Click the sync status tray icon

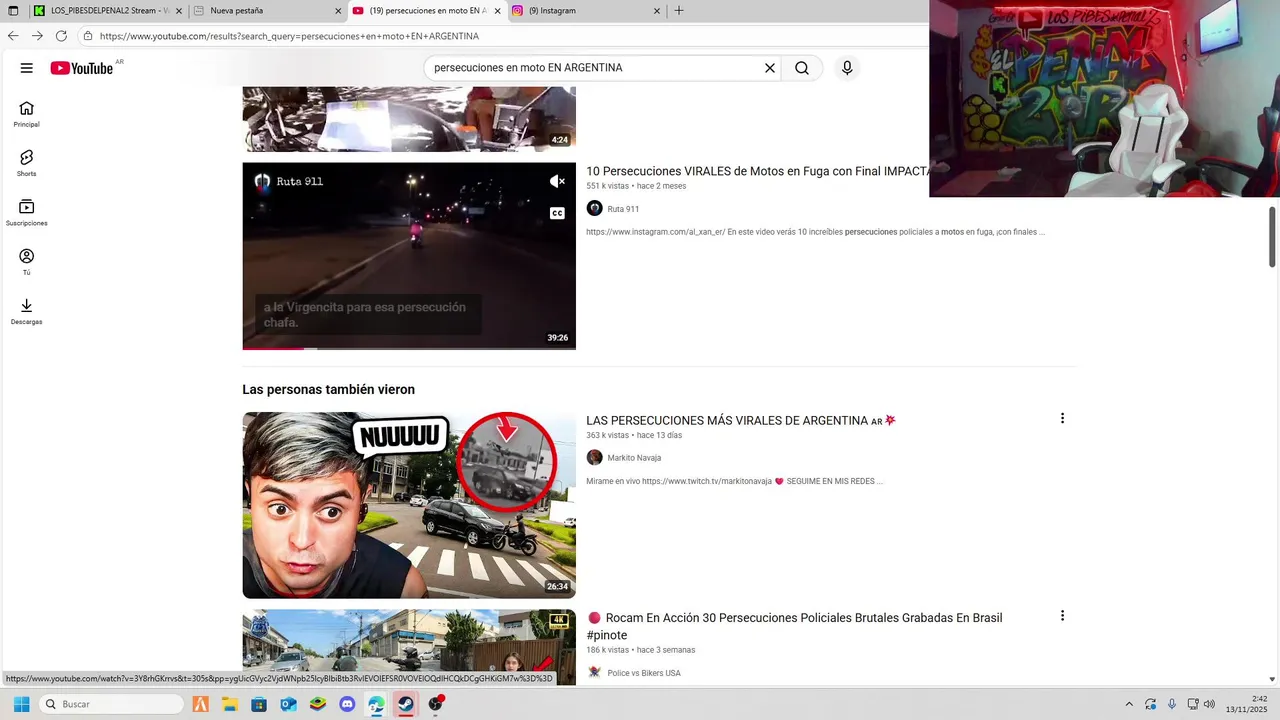(1150, 704)
